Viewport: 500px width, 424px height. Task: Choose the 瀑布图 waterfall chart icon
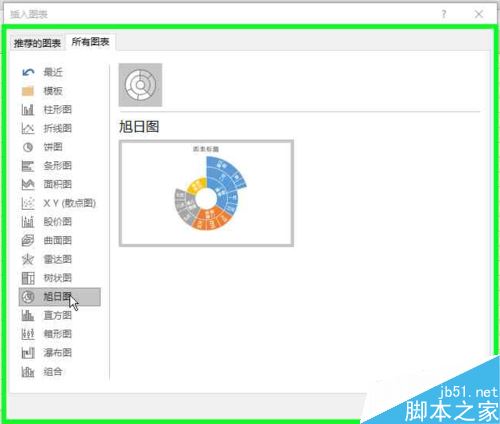point(28,352)
